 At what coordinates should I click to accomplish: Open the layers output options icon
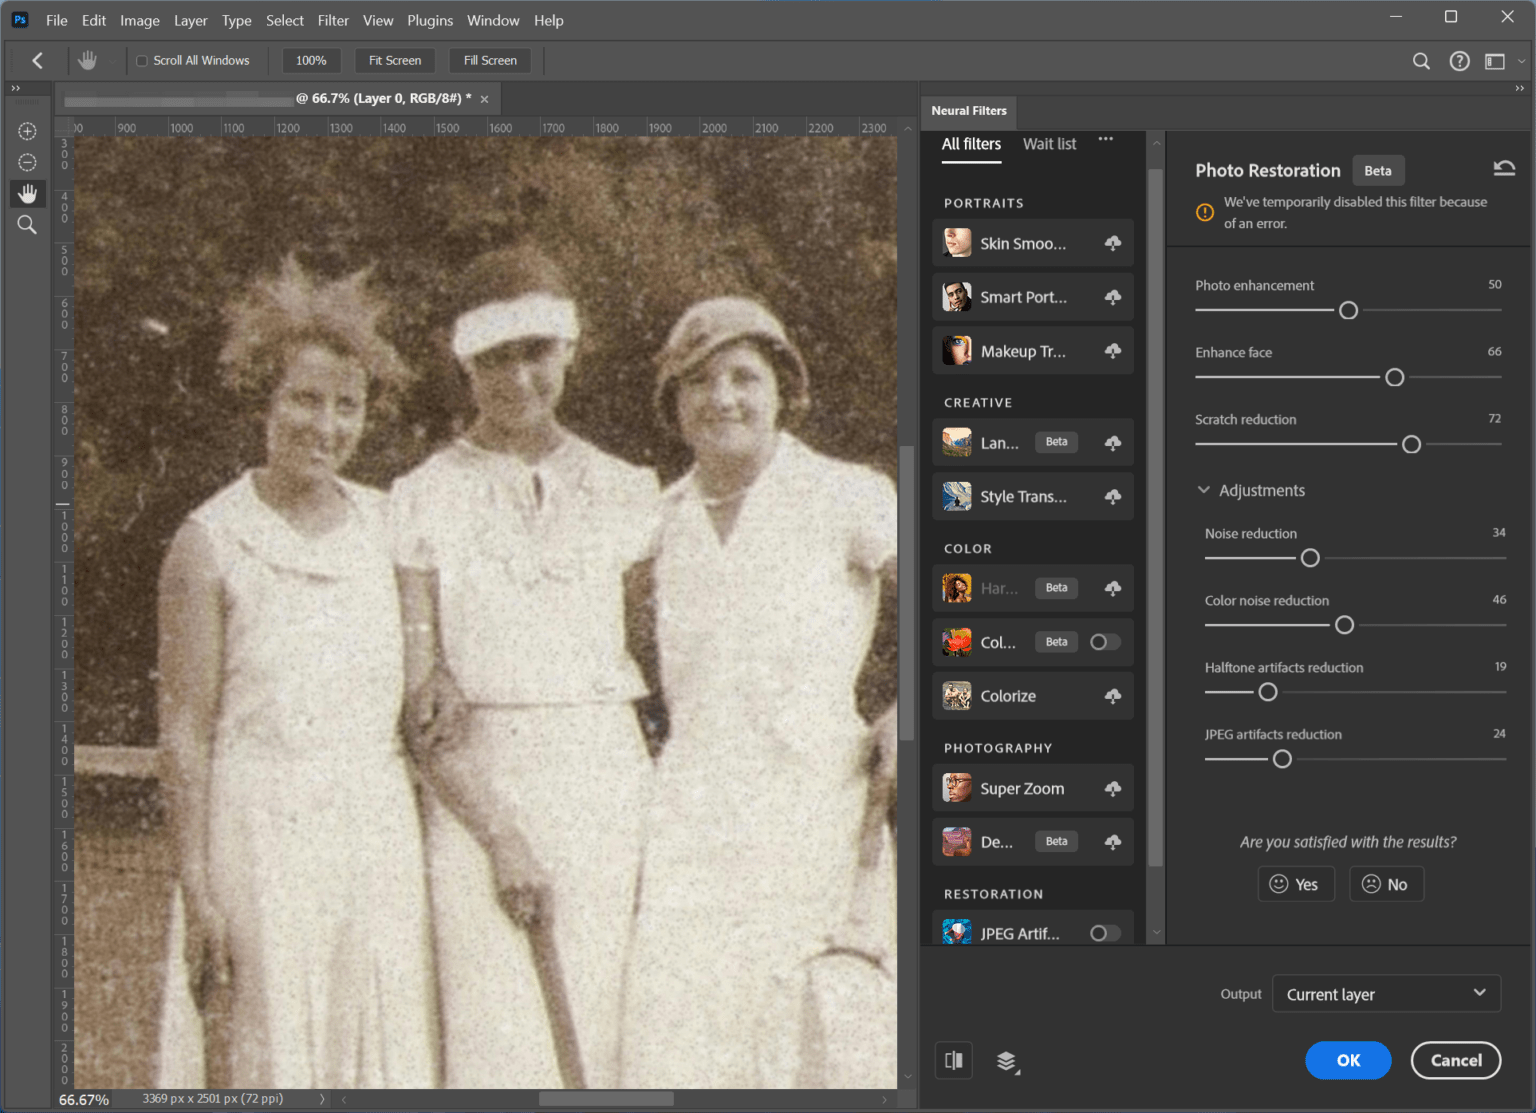(x=1007, y=1061)
